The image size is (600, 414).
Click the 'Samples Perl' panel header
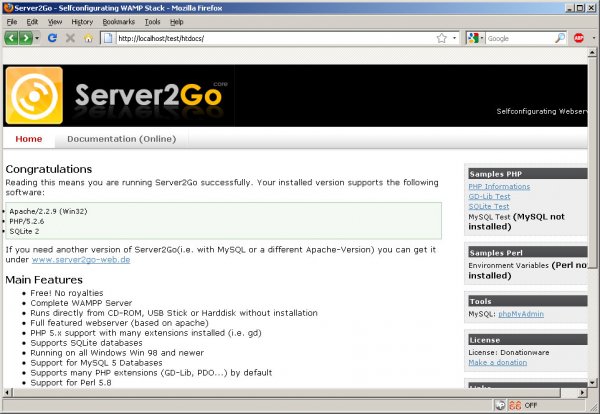pyautogui.click(x=528, y=253)
